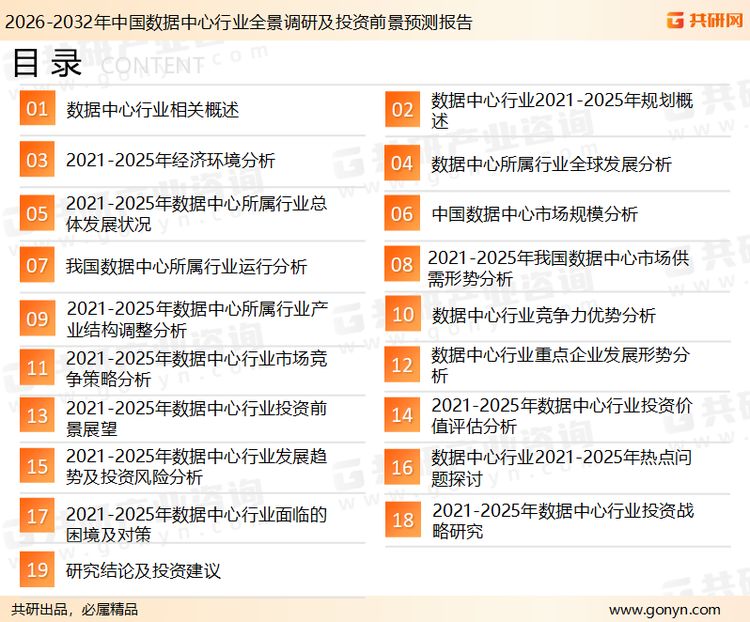The width and height of the screenshot is (750, 622).
Task: Select the orange 09 chapter number box
Action: click(37, 318)
